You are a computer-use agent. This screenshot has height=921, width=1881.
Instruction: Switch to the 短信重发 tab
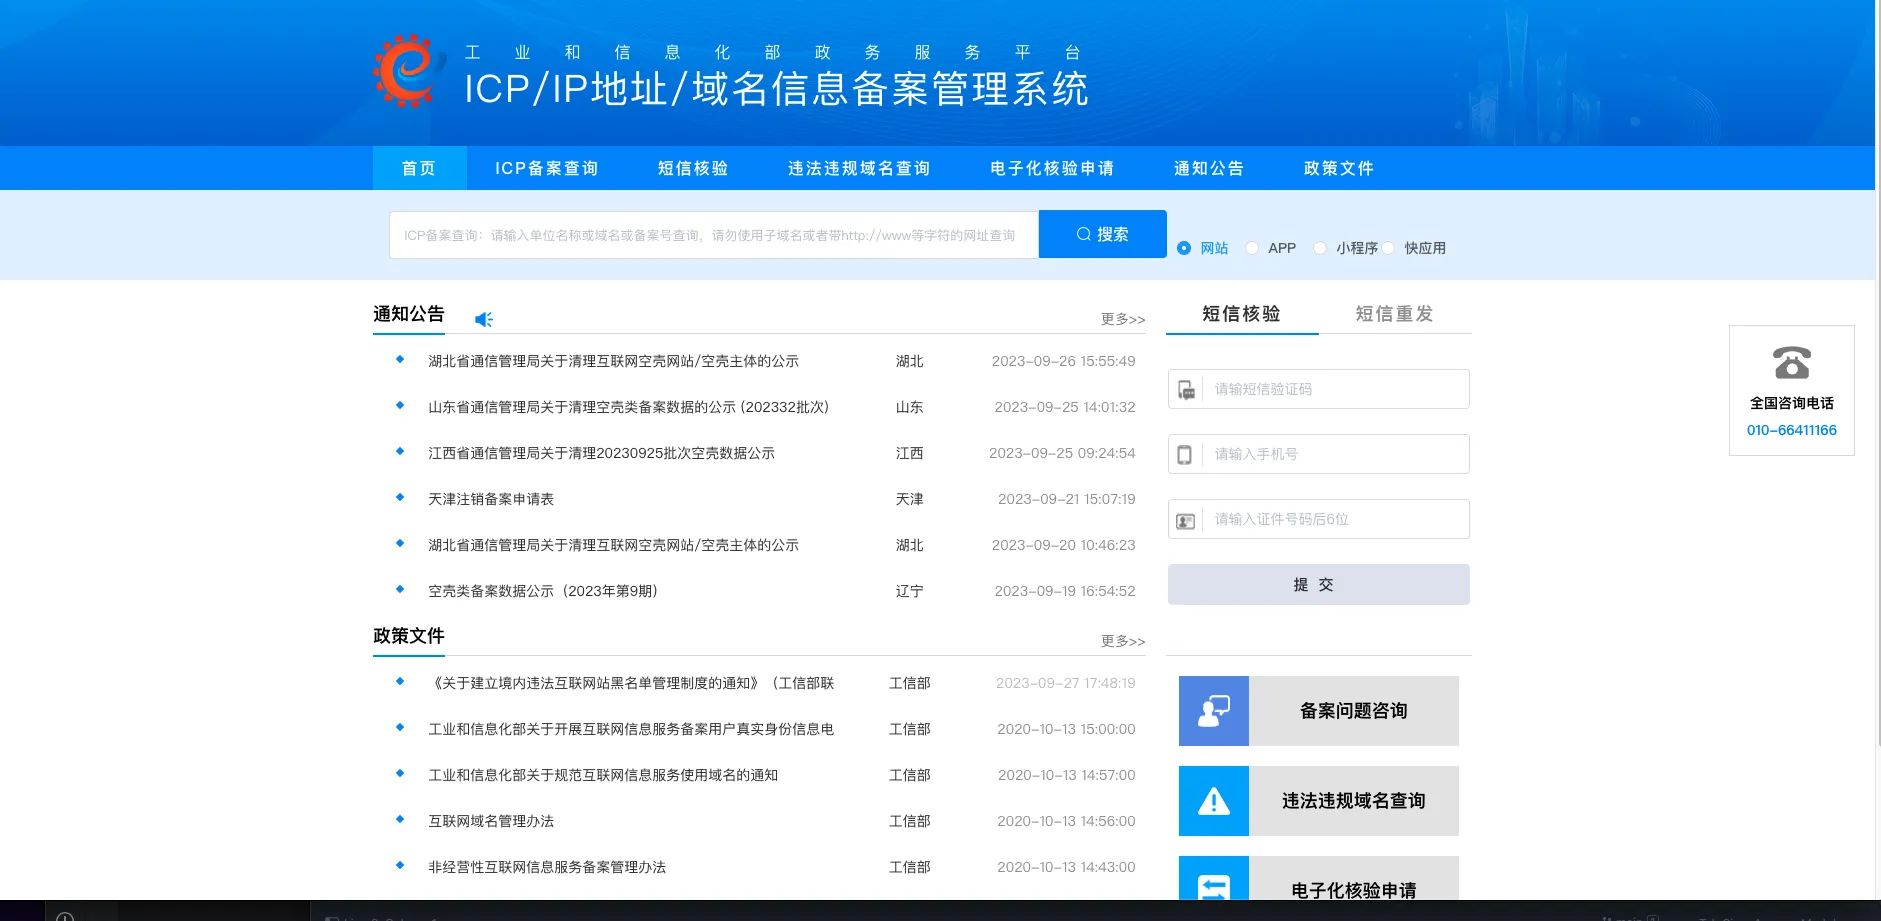[x=1393, y=313]
